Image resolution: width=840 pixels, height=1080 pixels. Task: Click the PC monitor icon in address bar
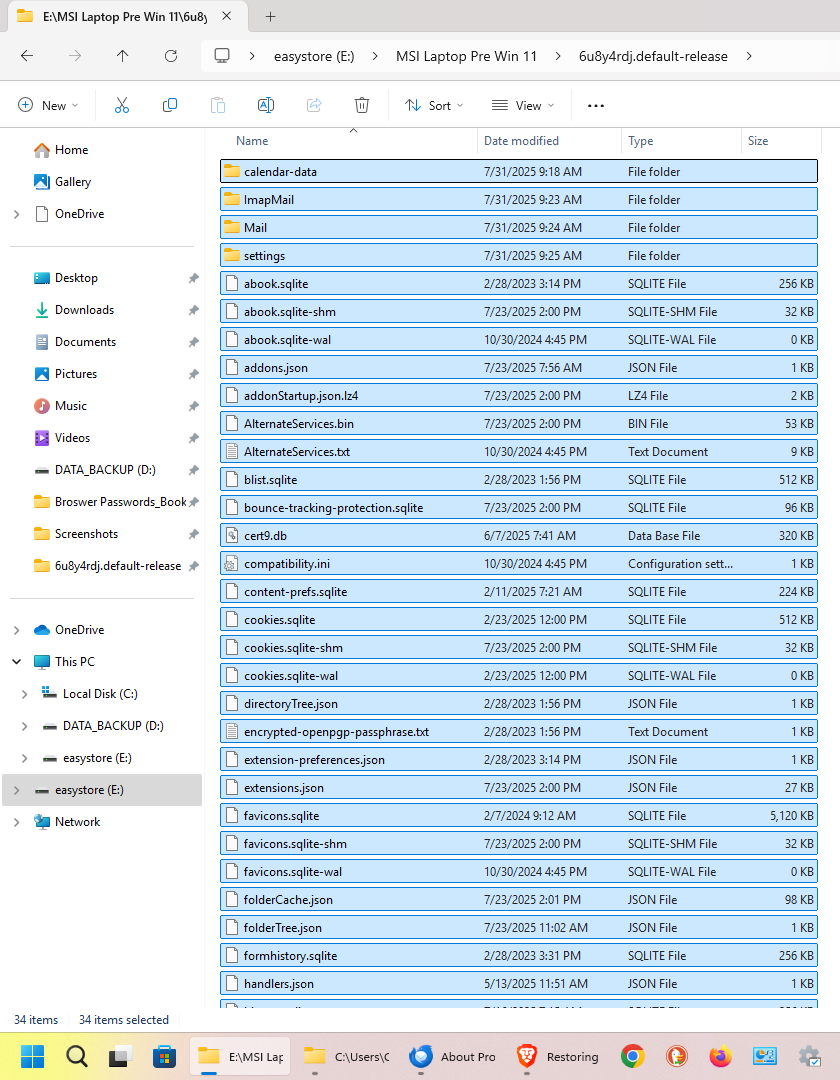tap(222, 56)
